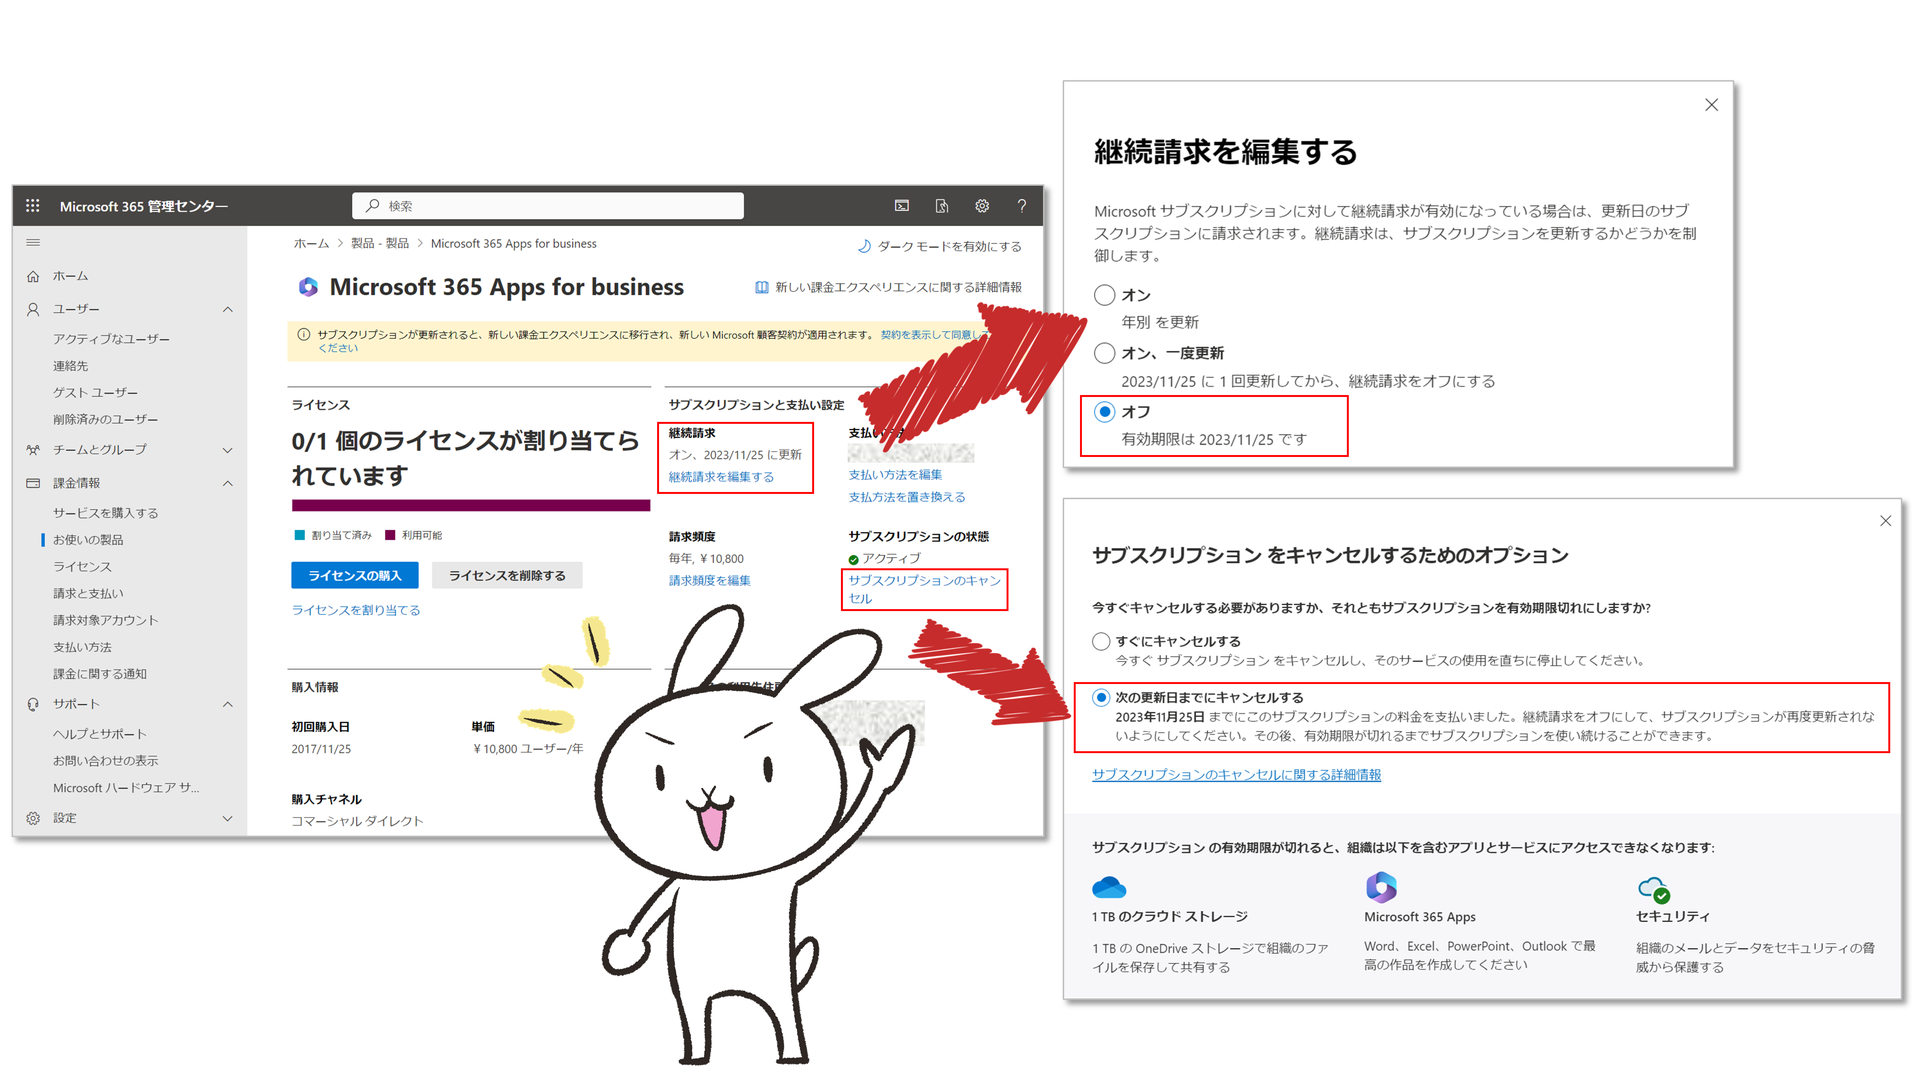Collapse the ユーザー section chevron
The height and width of the screenshot is (1080, 1920).
click(228, 309)
